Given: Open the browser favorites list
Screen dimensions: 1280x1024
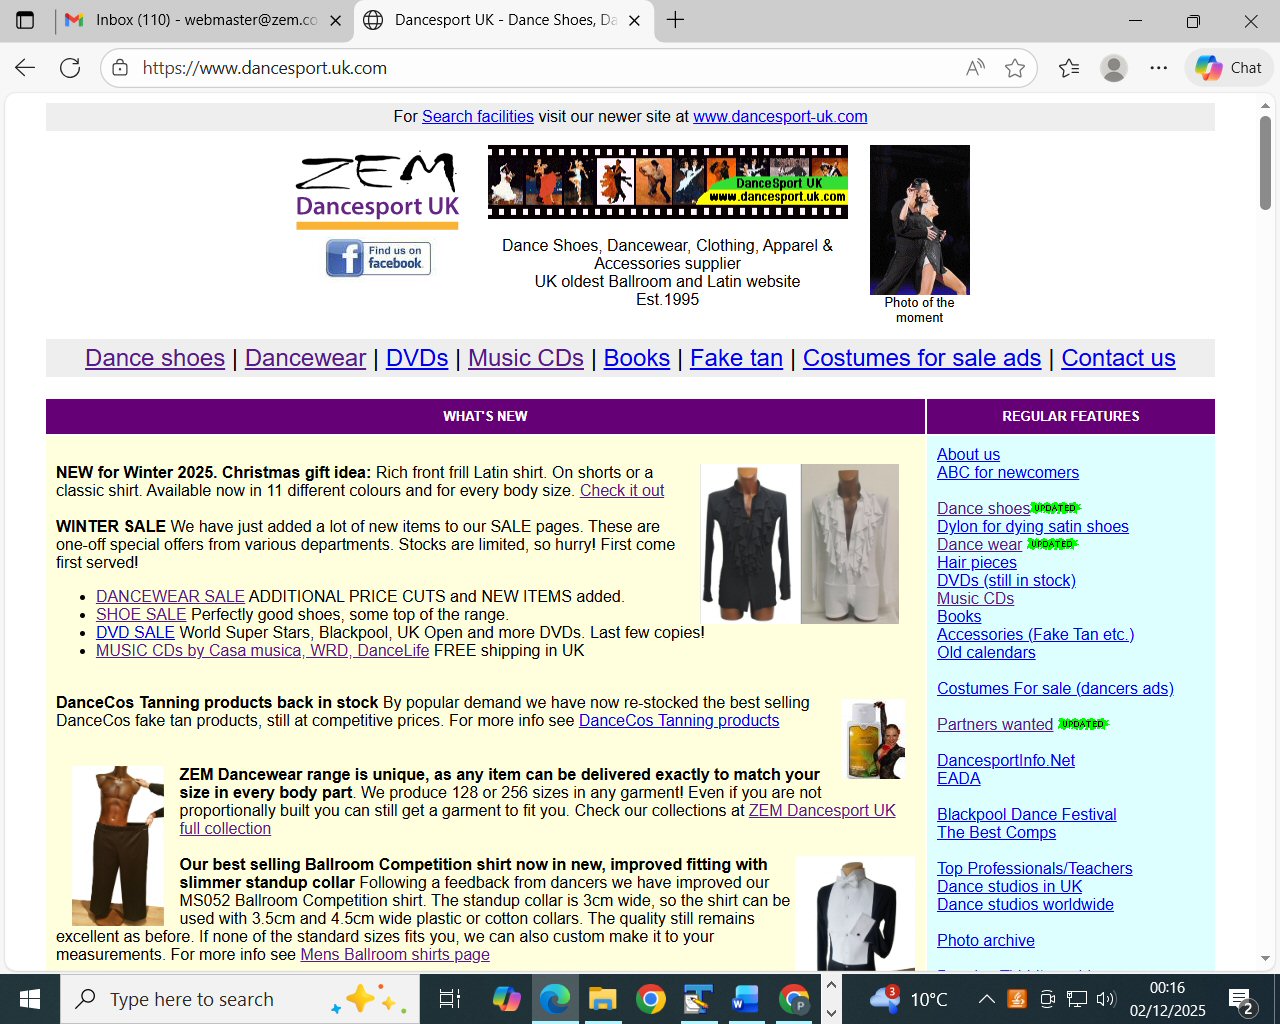Looking at the screenshot, I should 1067,67.
